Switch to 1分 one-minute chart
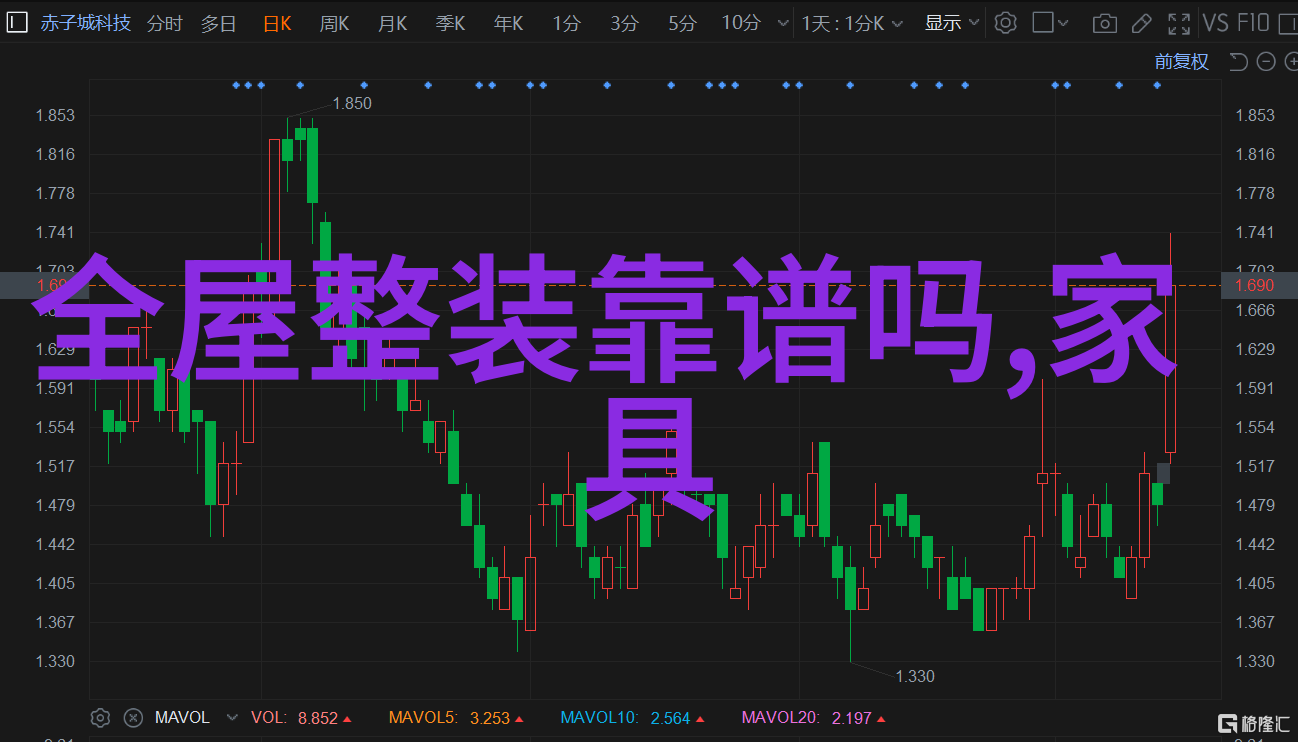Viewport: 1298px width, 742px height. (x=566, y=22)
